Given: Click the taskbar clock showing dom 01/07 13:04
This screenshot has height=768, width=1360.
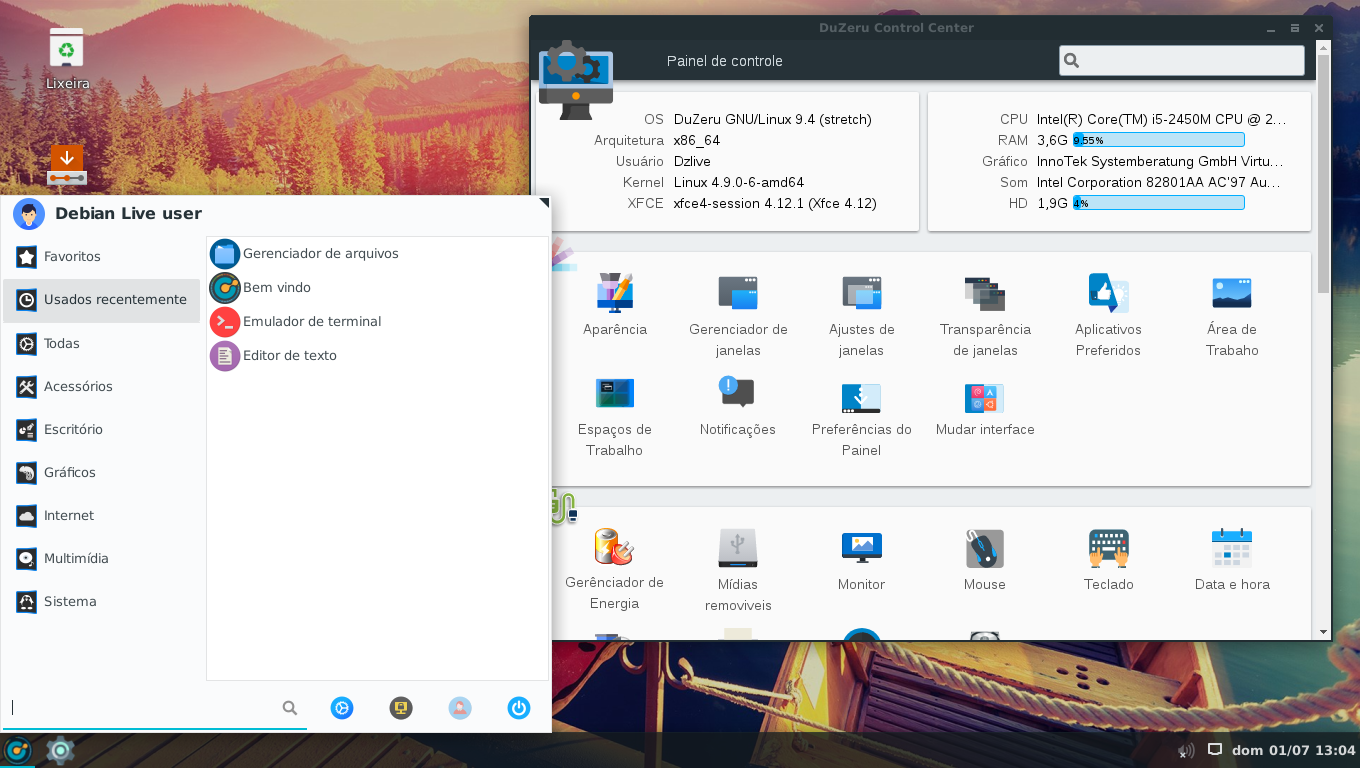Looking at the screenshot, I should click(x=1293, y=750).
